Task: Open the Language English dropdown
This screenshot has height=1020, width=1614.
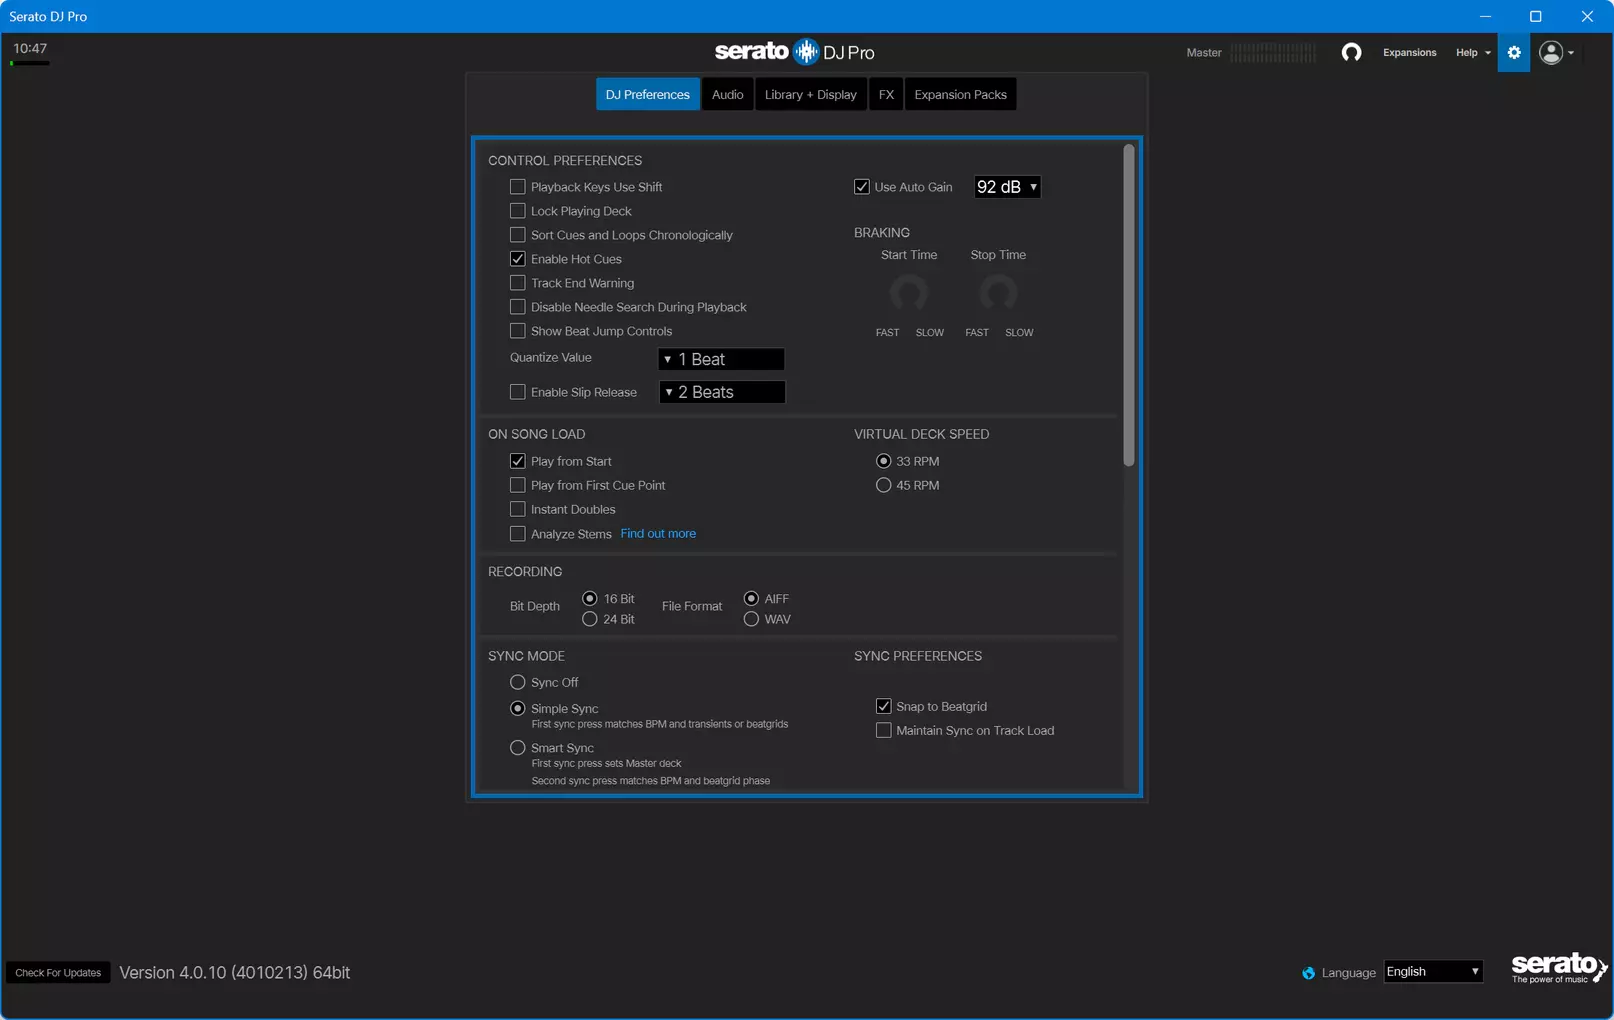Action: (1433, 972)
